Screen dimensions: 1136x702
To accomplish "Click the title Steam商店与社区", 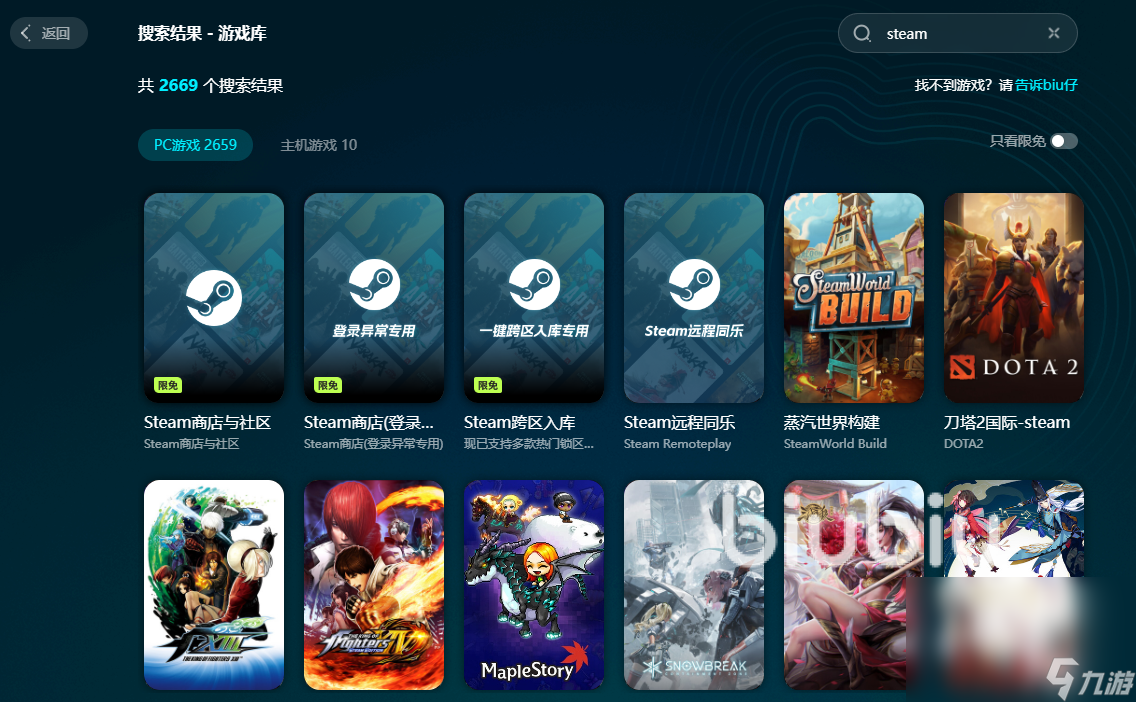I will 207,422.
